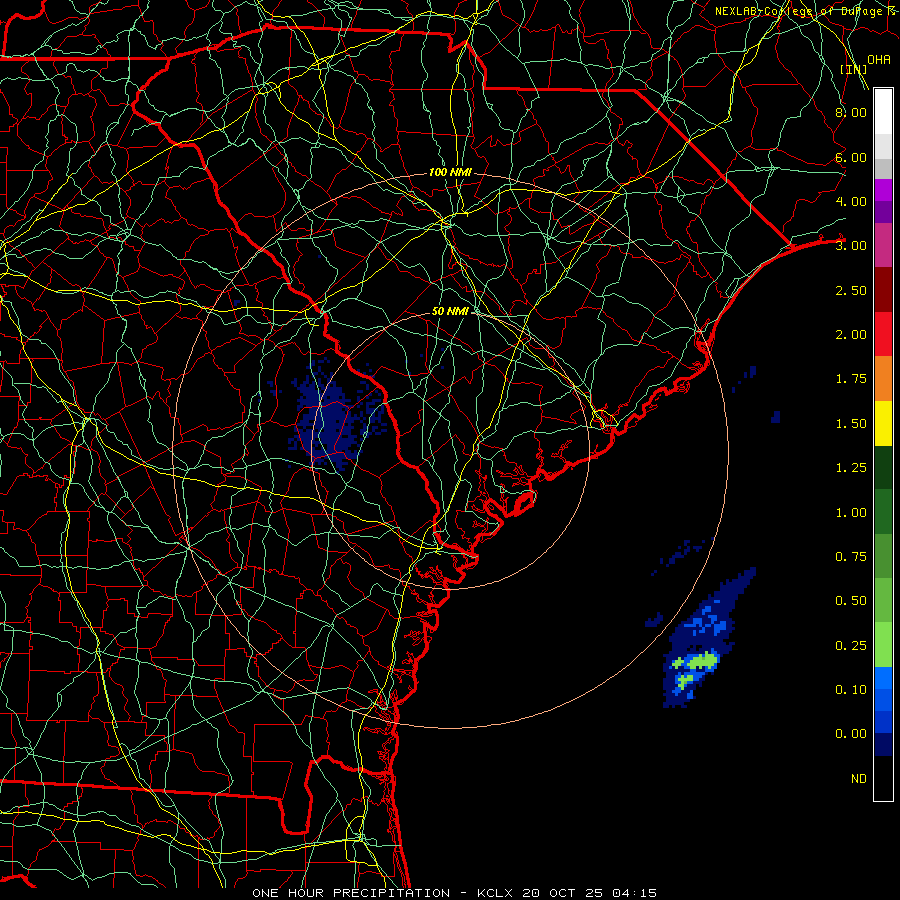Screen dimensions: 900x900
Task: Click the 2.00 legend value
Action: click(851, 335)
